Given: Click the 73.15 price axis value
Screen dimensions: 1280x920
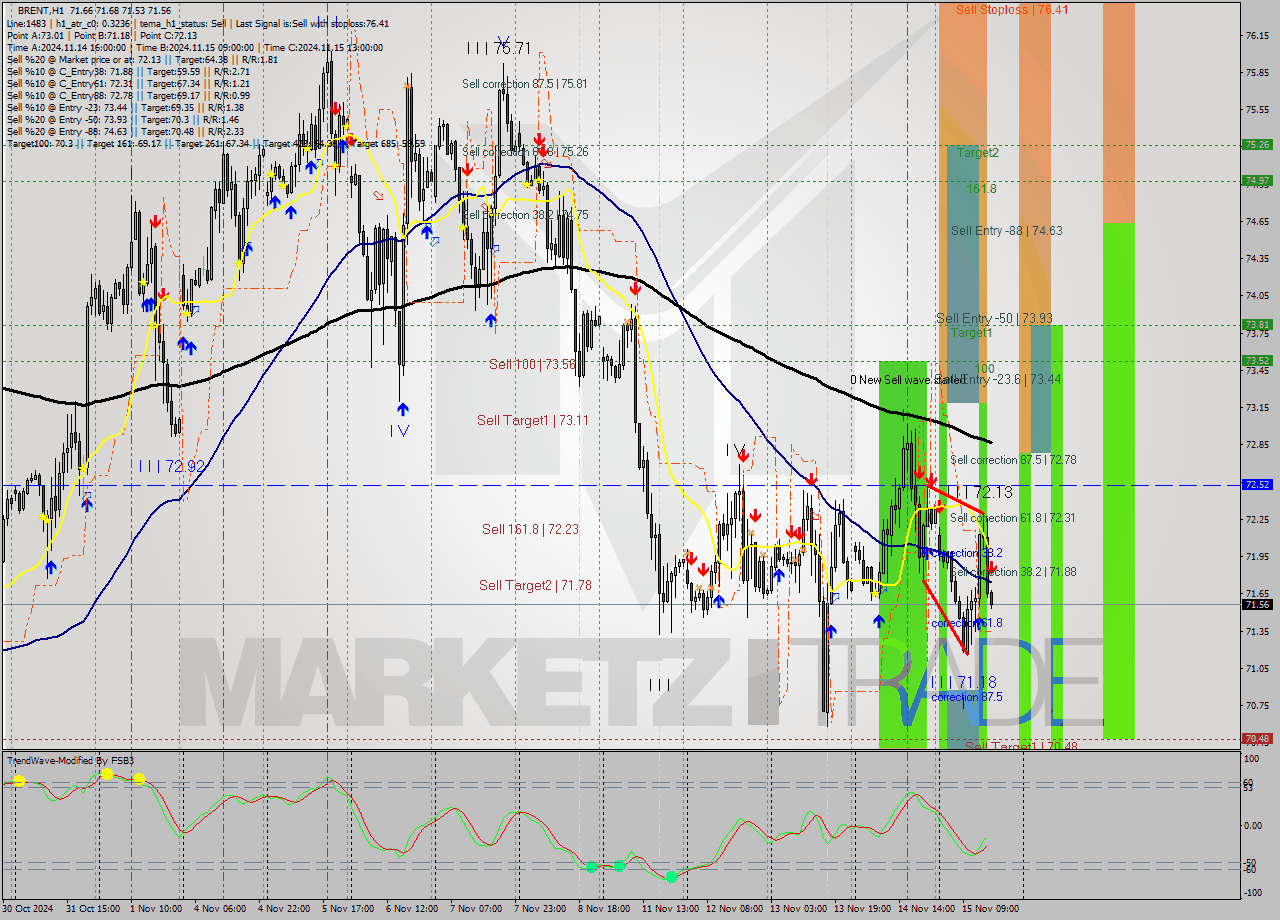Looking at the screenshot, I should (x=1257, y=407).
